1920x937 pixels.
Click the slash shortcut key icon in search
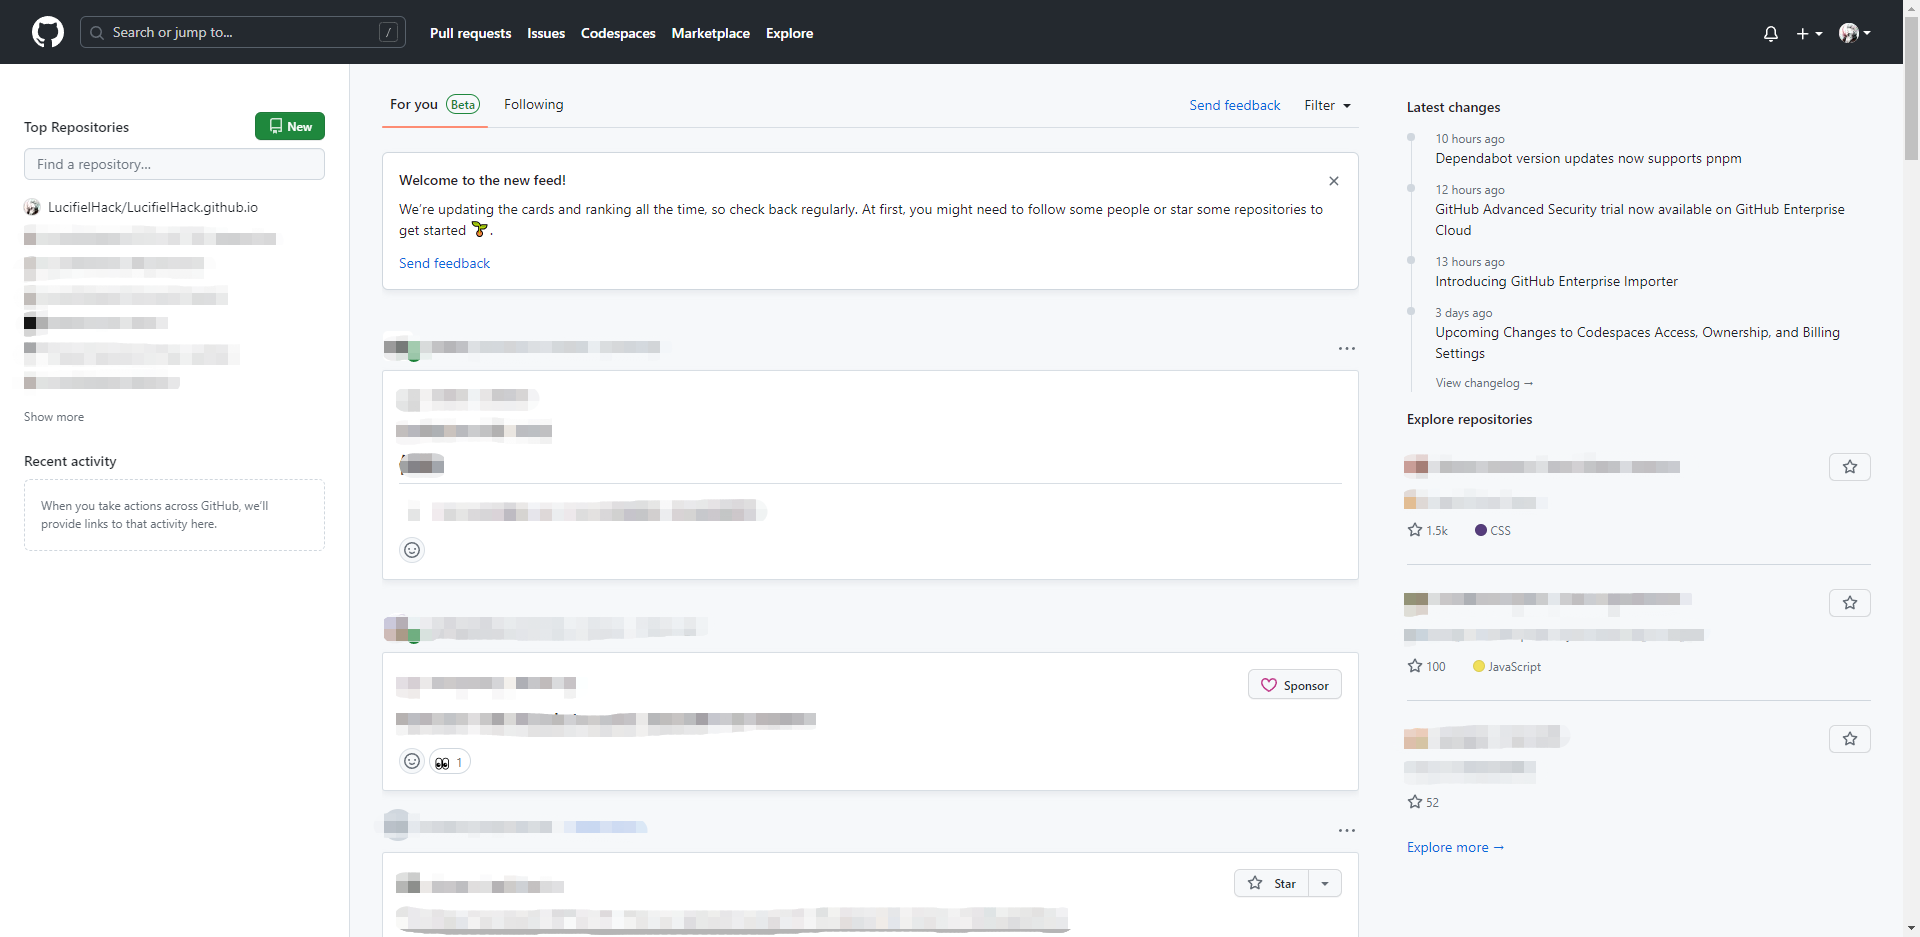[x=389, y=32]
